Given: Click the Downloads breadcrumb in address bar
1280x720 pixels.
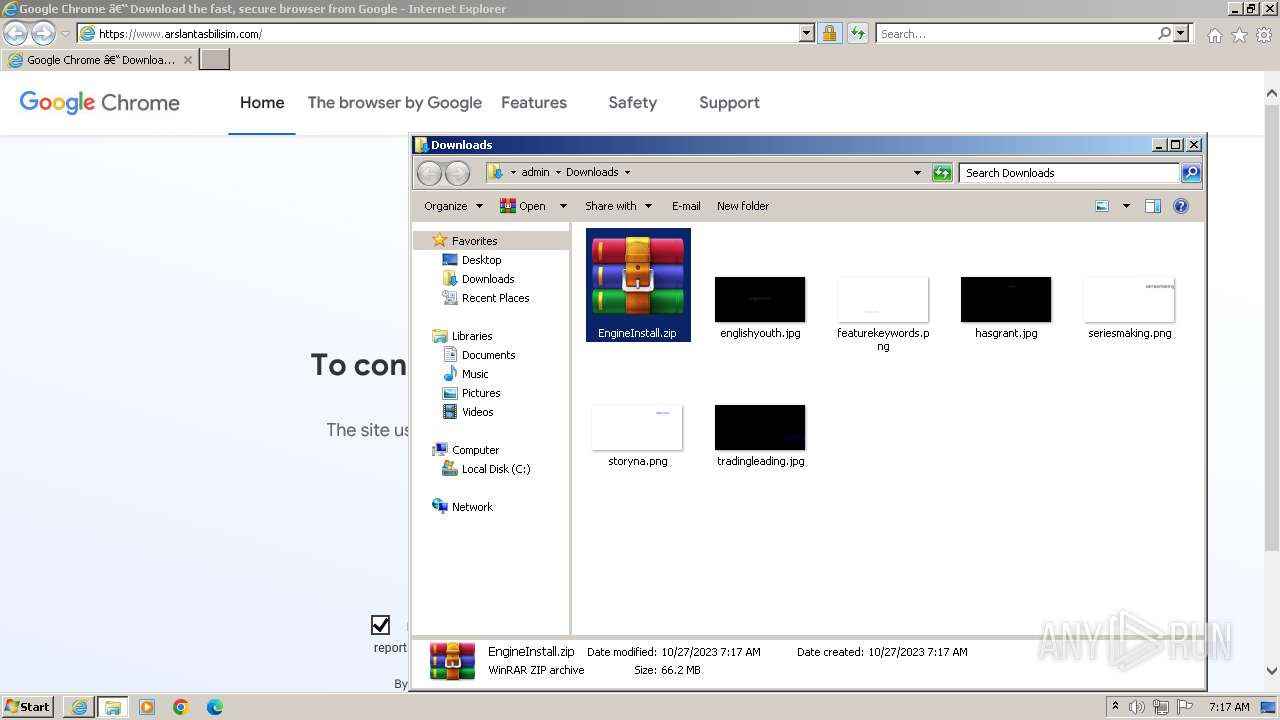Looking at the screenshot, I should coord(592,172).
